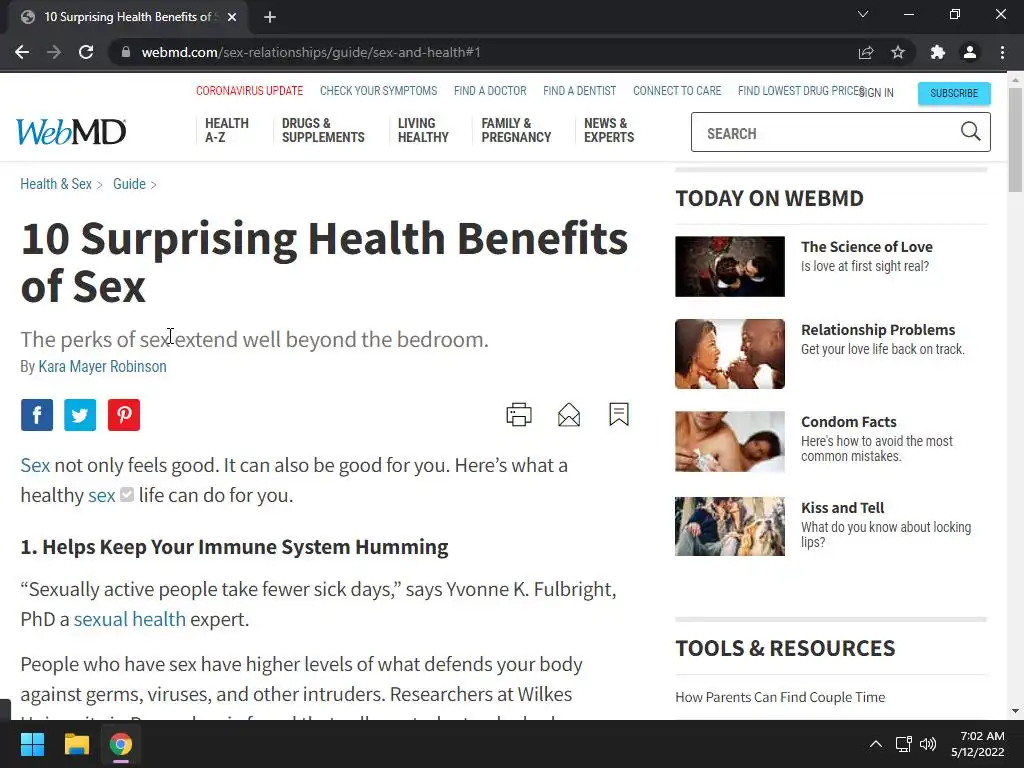Click the FIND A DENTIST link
This screenshot has width=1024, height=768.
point(579,91)
